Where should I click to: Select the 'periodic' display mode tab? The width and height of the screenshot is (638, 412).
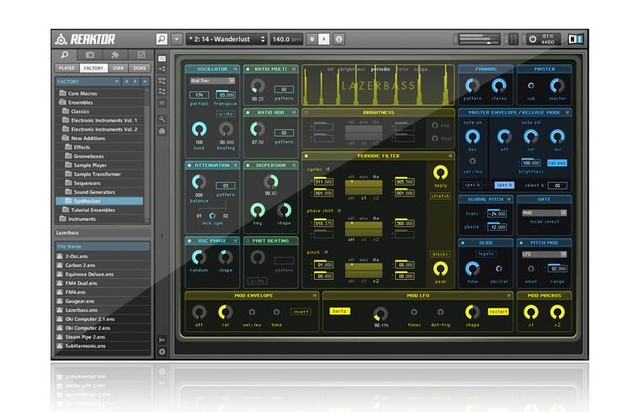[x=380, y=70]
